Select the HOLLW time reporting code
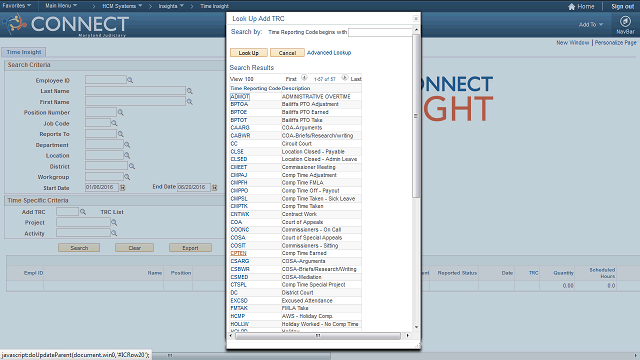The height and width of the screenshot is (360, 640). 240,324
